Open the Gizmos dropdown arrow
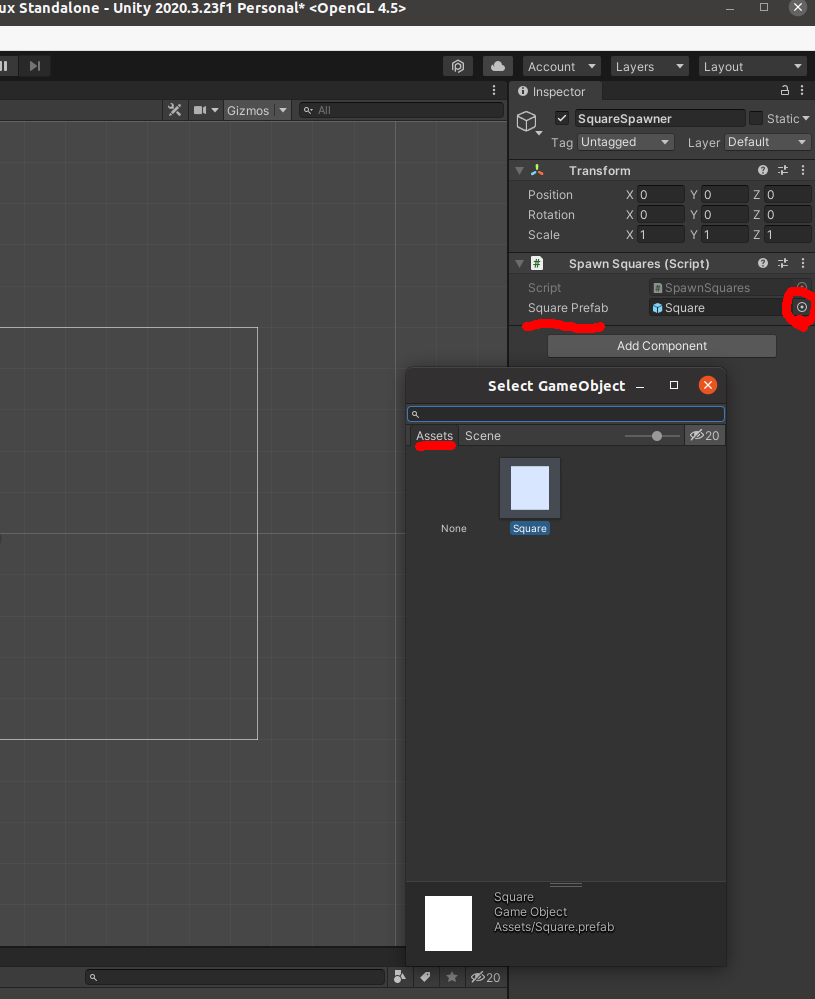 281,111
